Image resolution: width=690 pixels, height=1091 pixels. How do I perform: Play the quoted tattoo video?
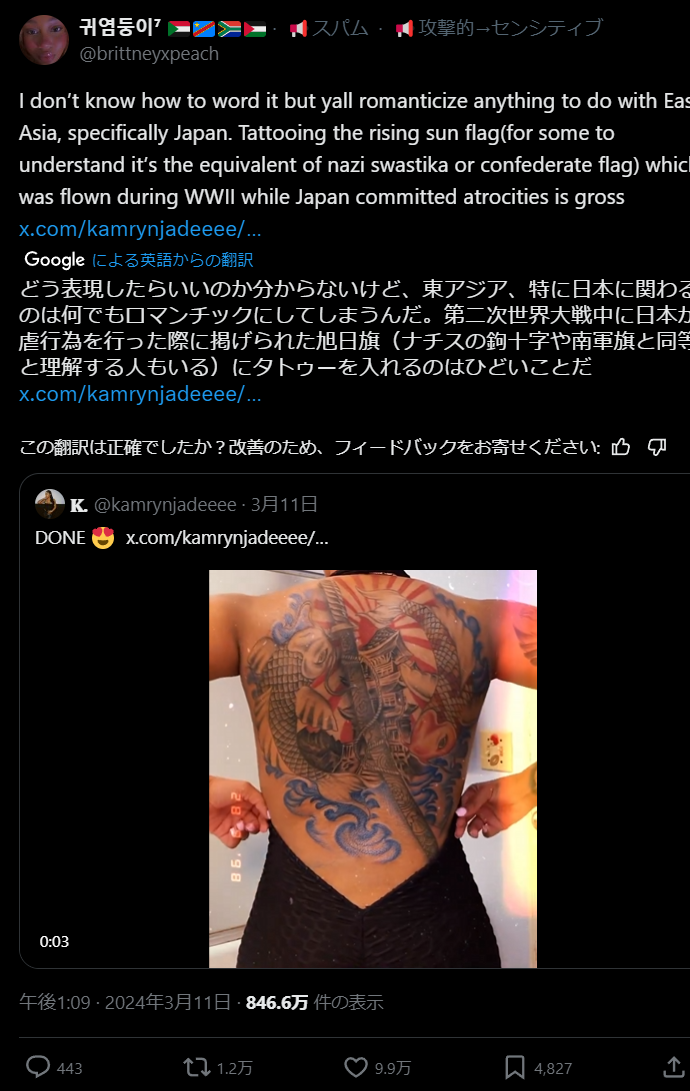tap(373, 769)
